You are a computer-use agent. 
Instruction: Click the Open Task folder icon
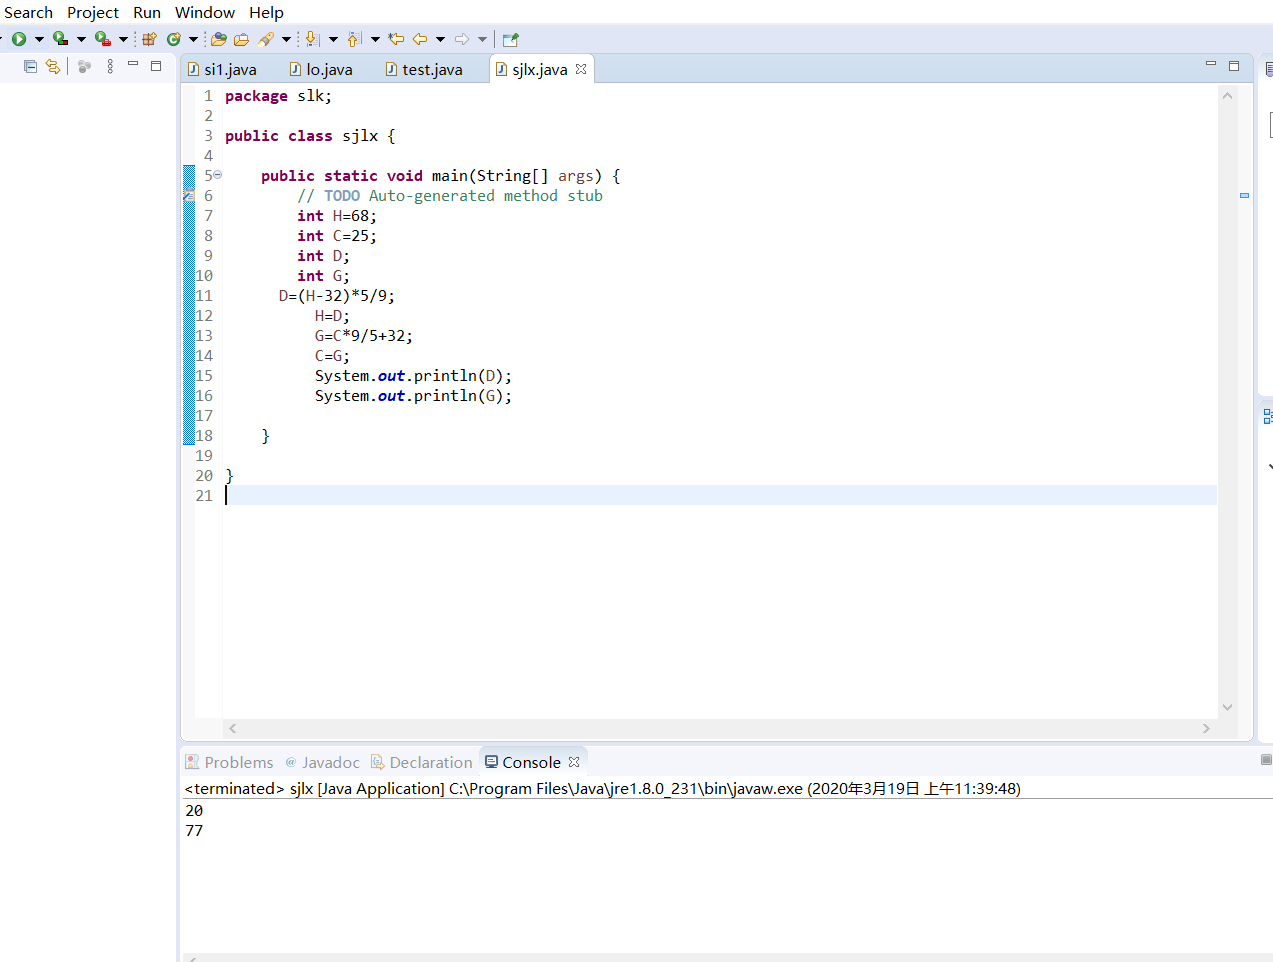point(241,39)
